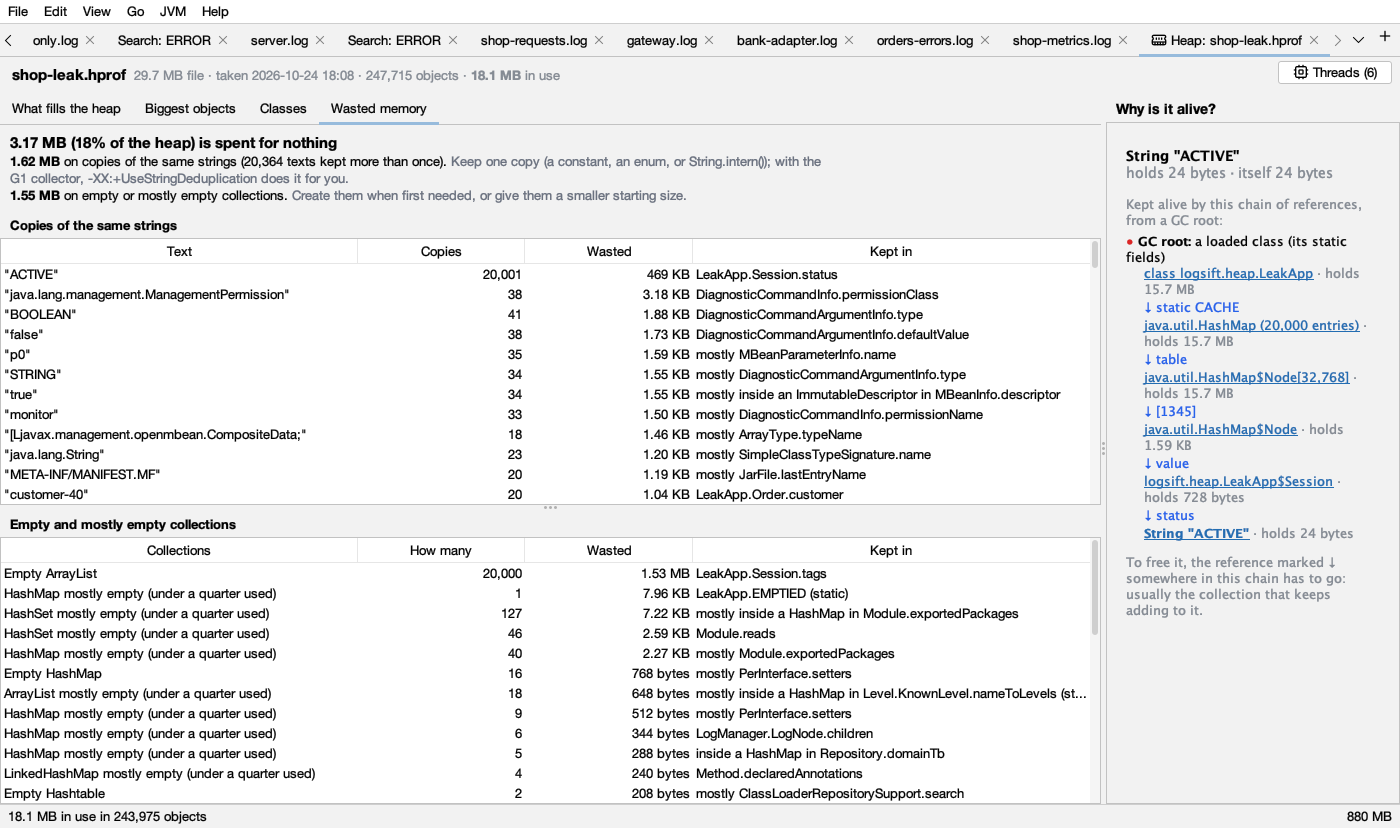Select the Empty Hashtable row
Viewport: 1400px width, 828px height.
(x=546, y=793)
